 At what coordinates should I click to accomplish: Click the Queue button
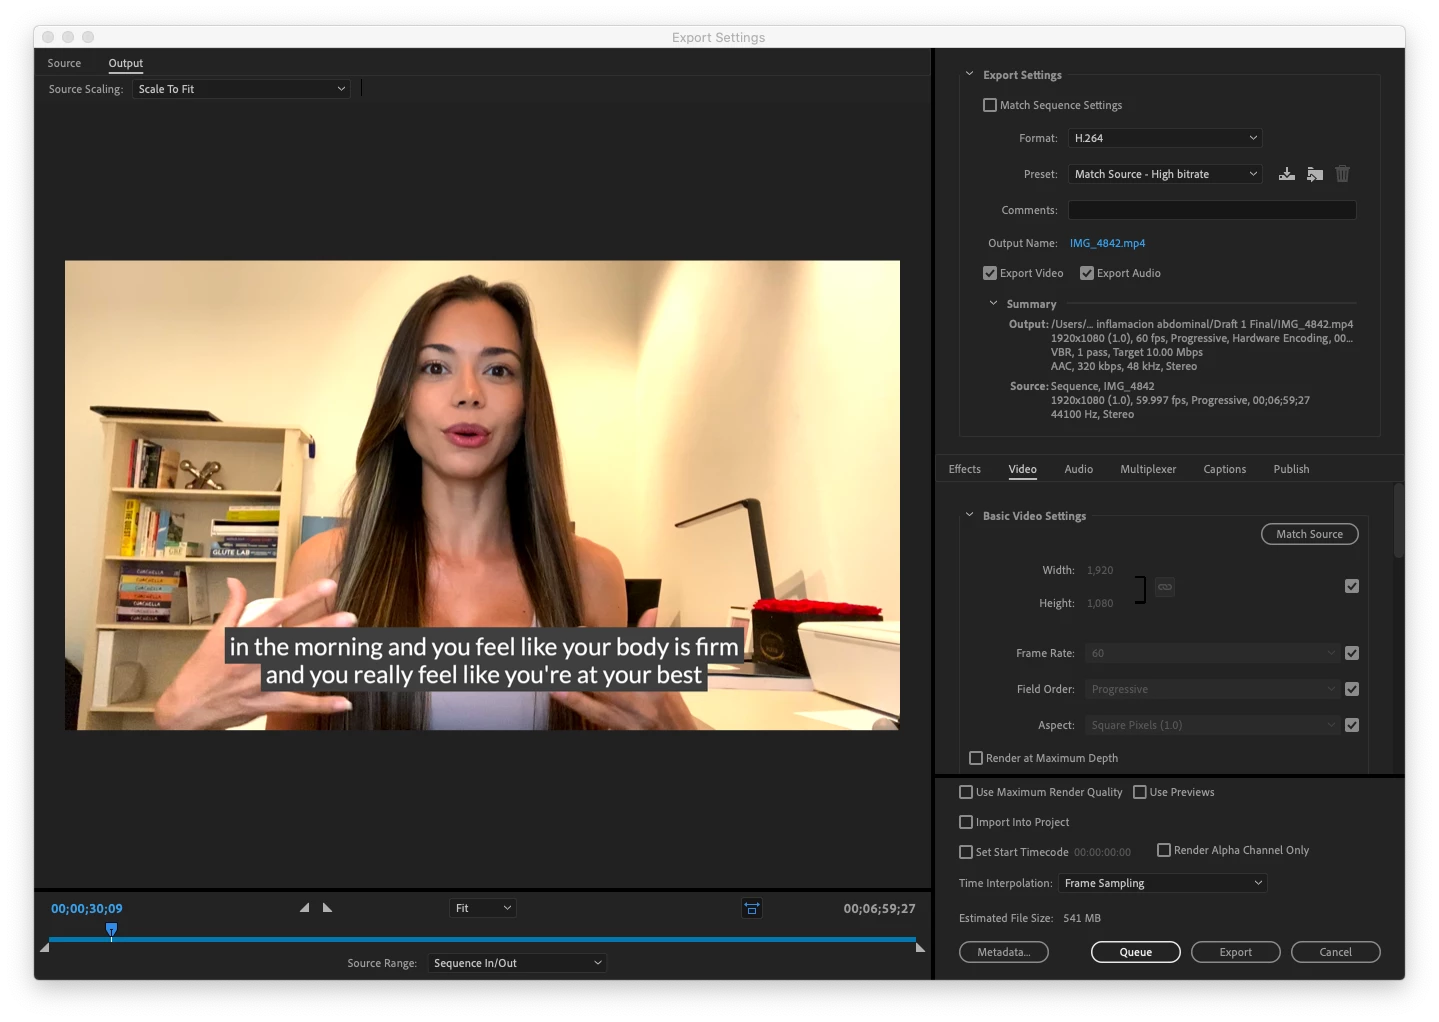1135,952
